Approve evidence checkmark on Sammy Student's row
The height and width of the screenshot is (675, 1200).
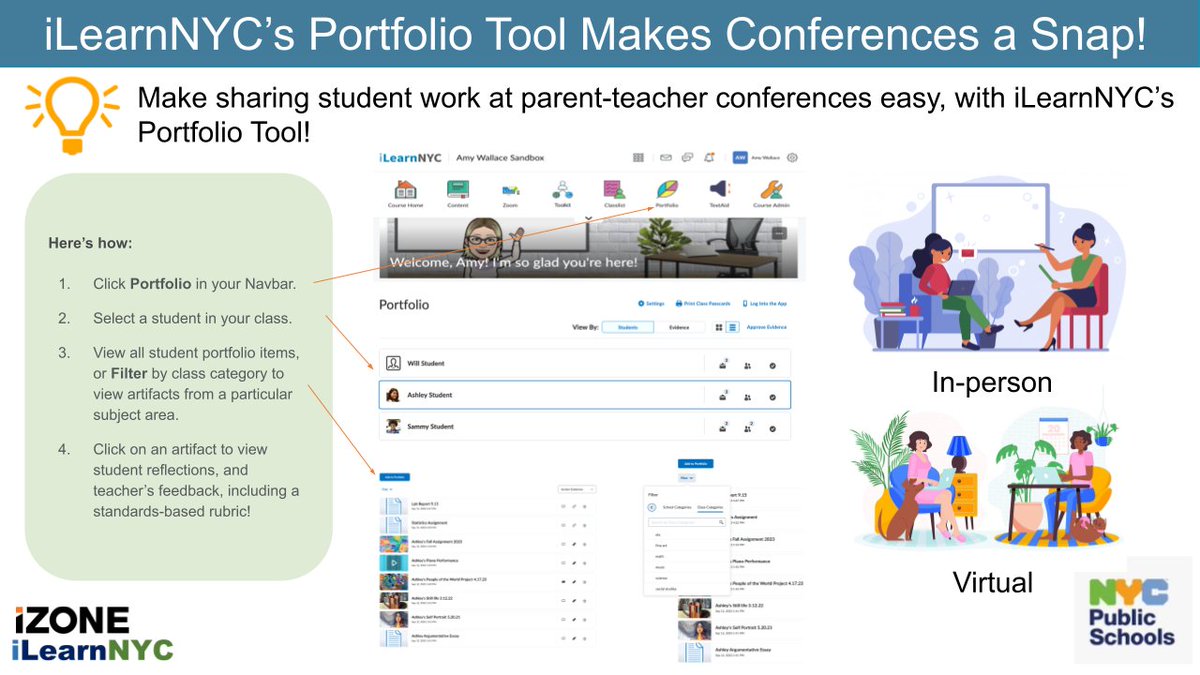point(772,426)
